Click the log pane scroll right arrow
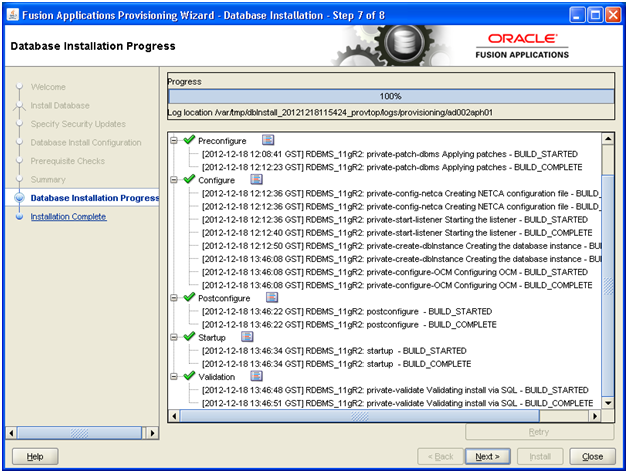This screenshot has height=473, width=628. coord(595,416)
